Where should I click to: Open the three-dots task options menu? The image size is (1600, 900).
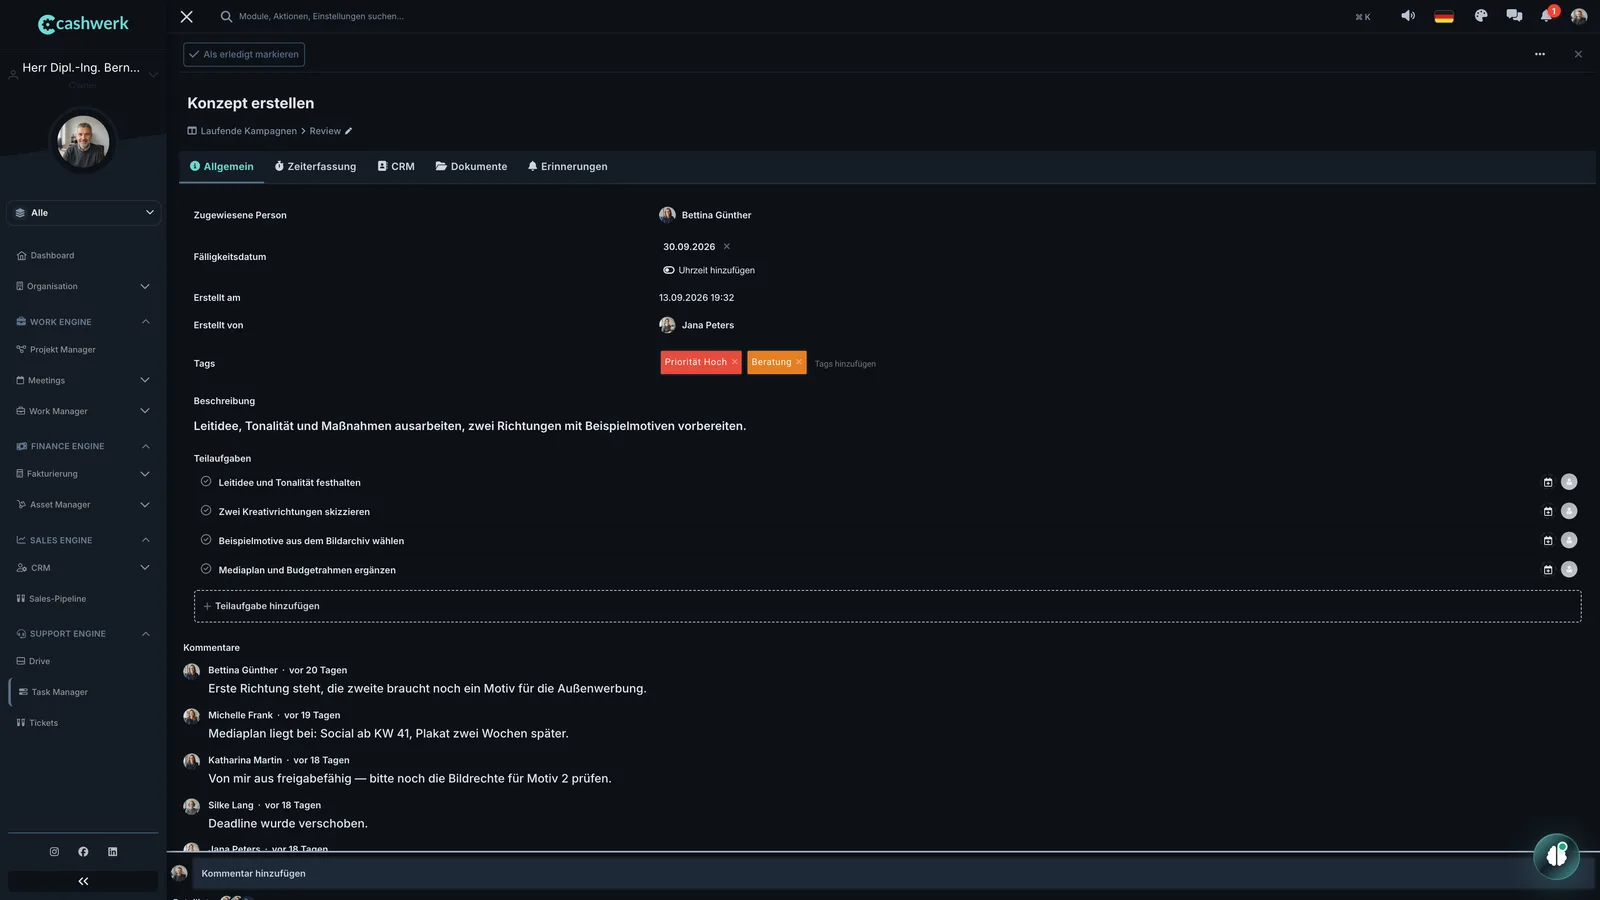(x=1540, y=54)
